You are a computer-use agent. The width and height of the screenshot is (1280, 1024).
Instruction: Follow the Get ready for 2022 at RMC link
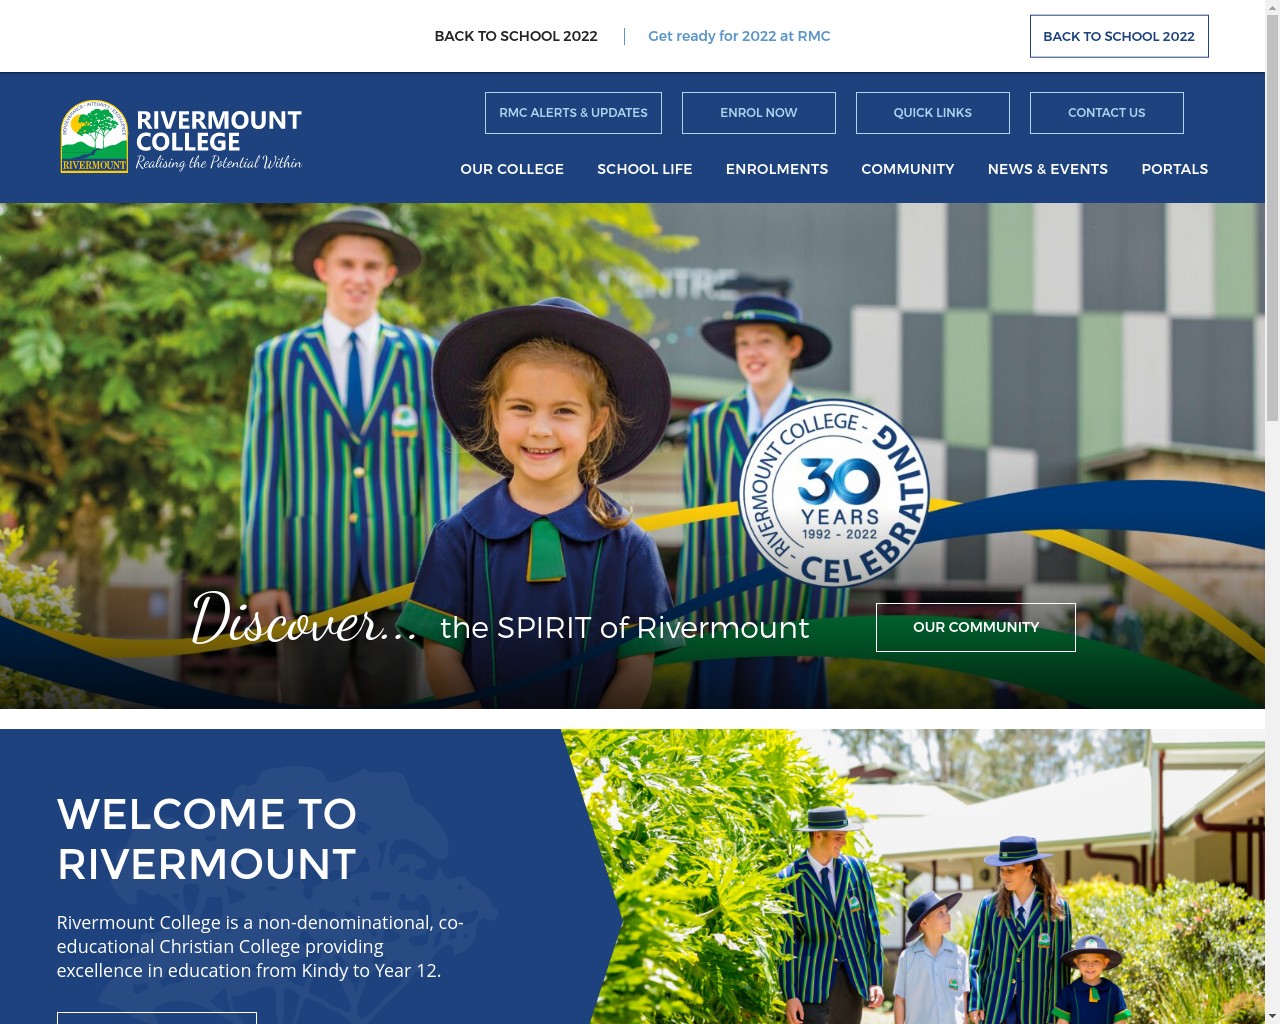click(x=739, y=36)
